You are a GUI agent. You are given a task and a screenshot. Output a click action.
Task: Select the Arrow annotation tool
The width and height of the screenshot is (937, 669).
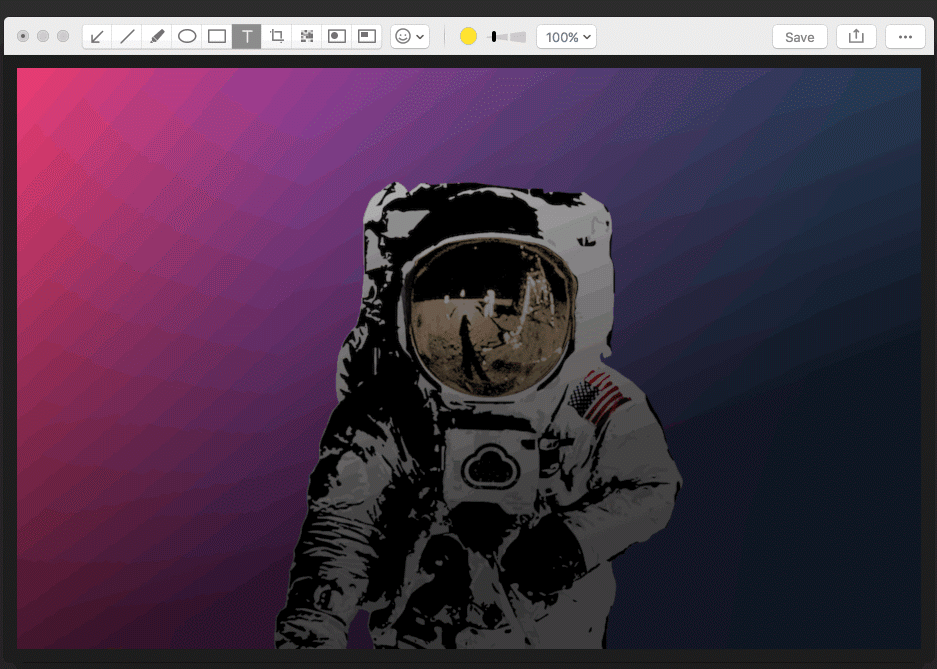[x=97, y=37]
